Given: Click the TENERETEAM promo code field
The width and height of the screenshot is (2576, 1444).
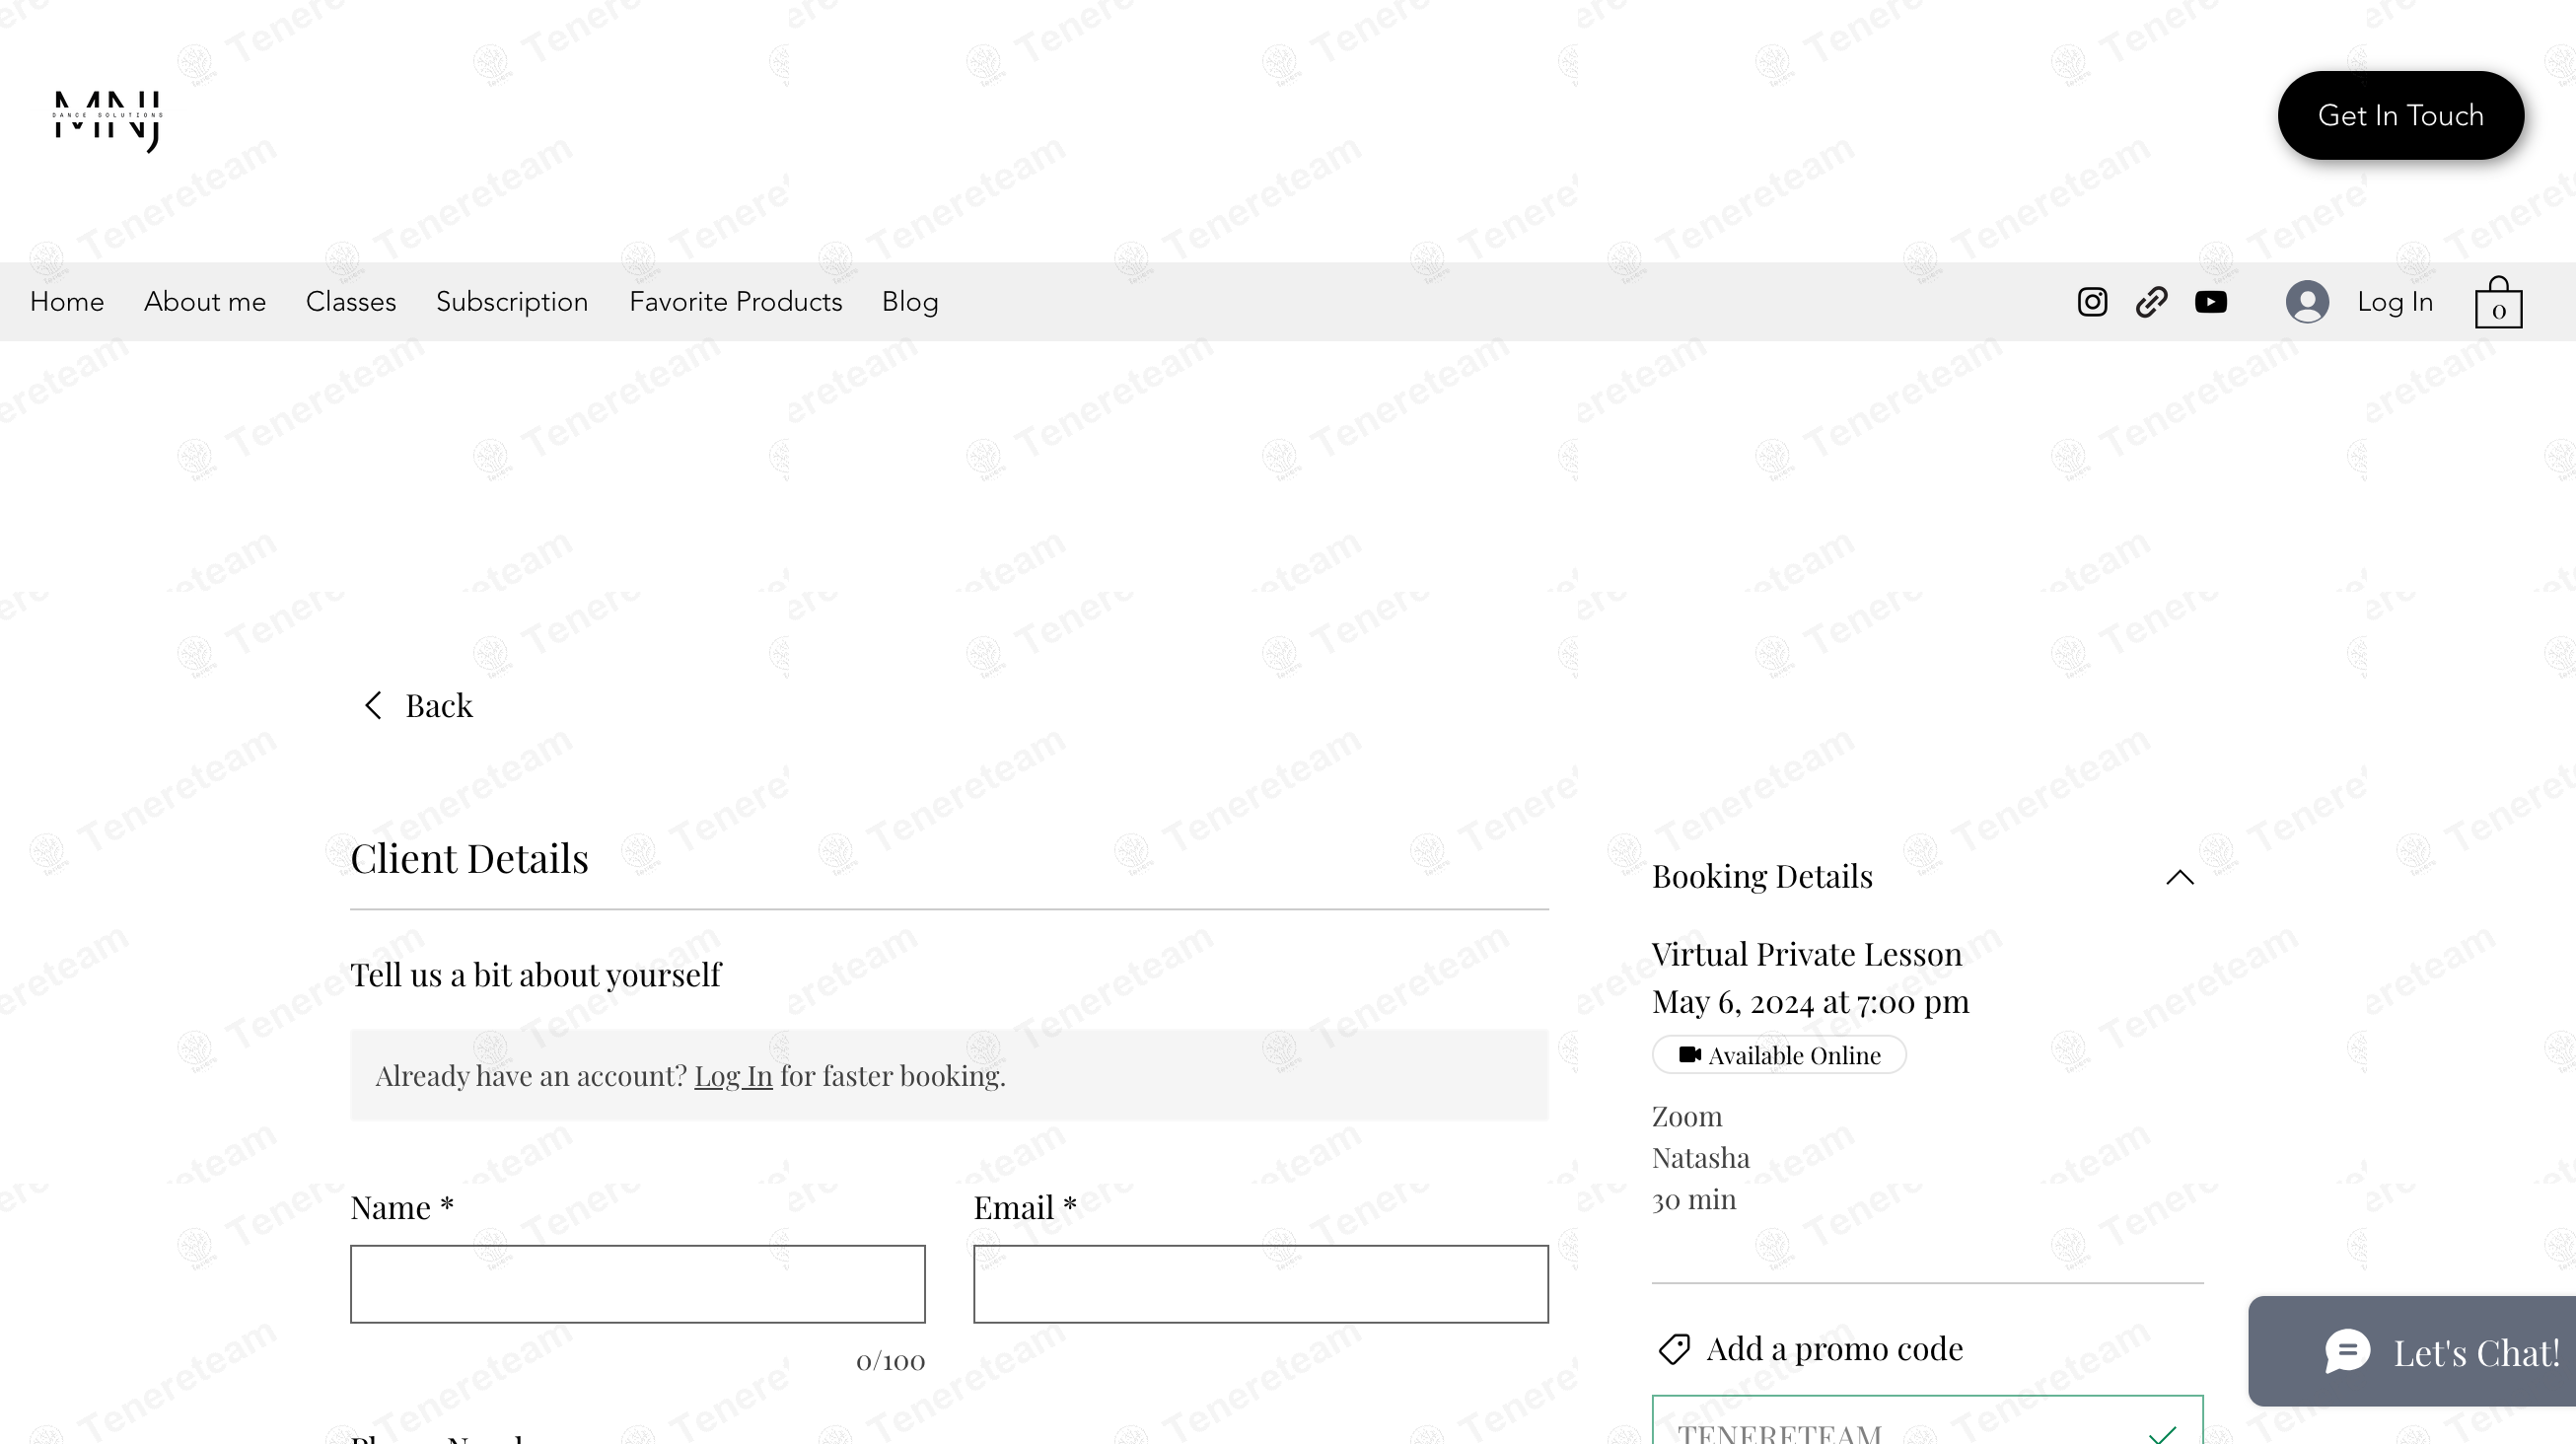Looking at the screenshot, I should [x=1927, y=1420].
